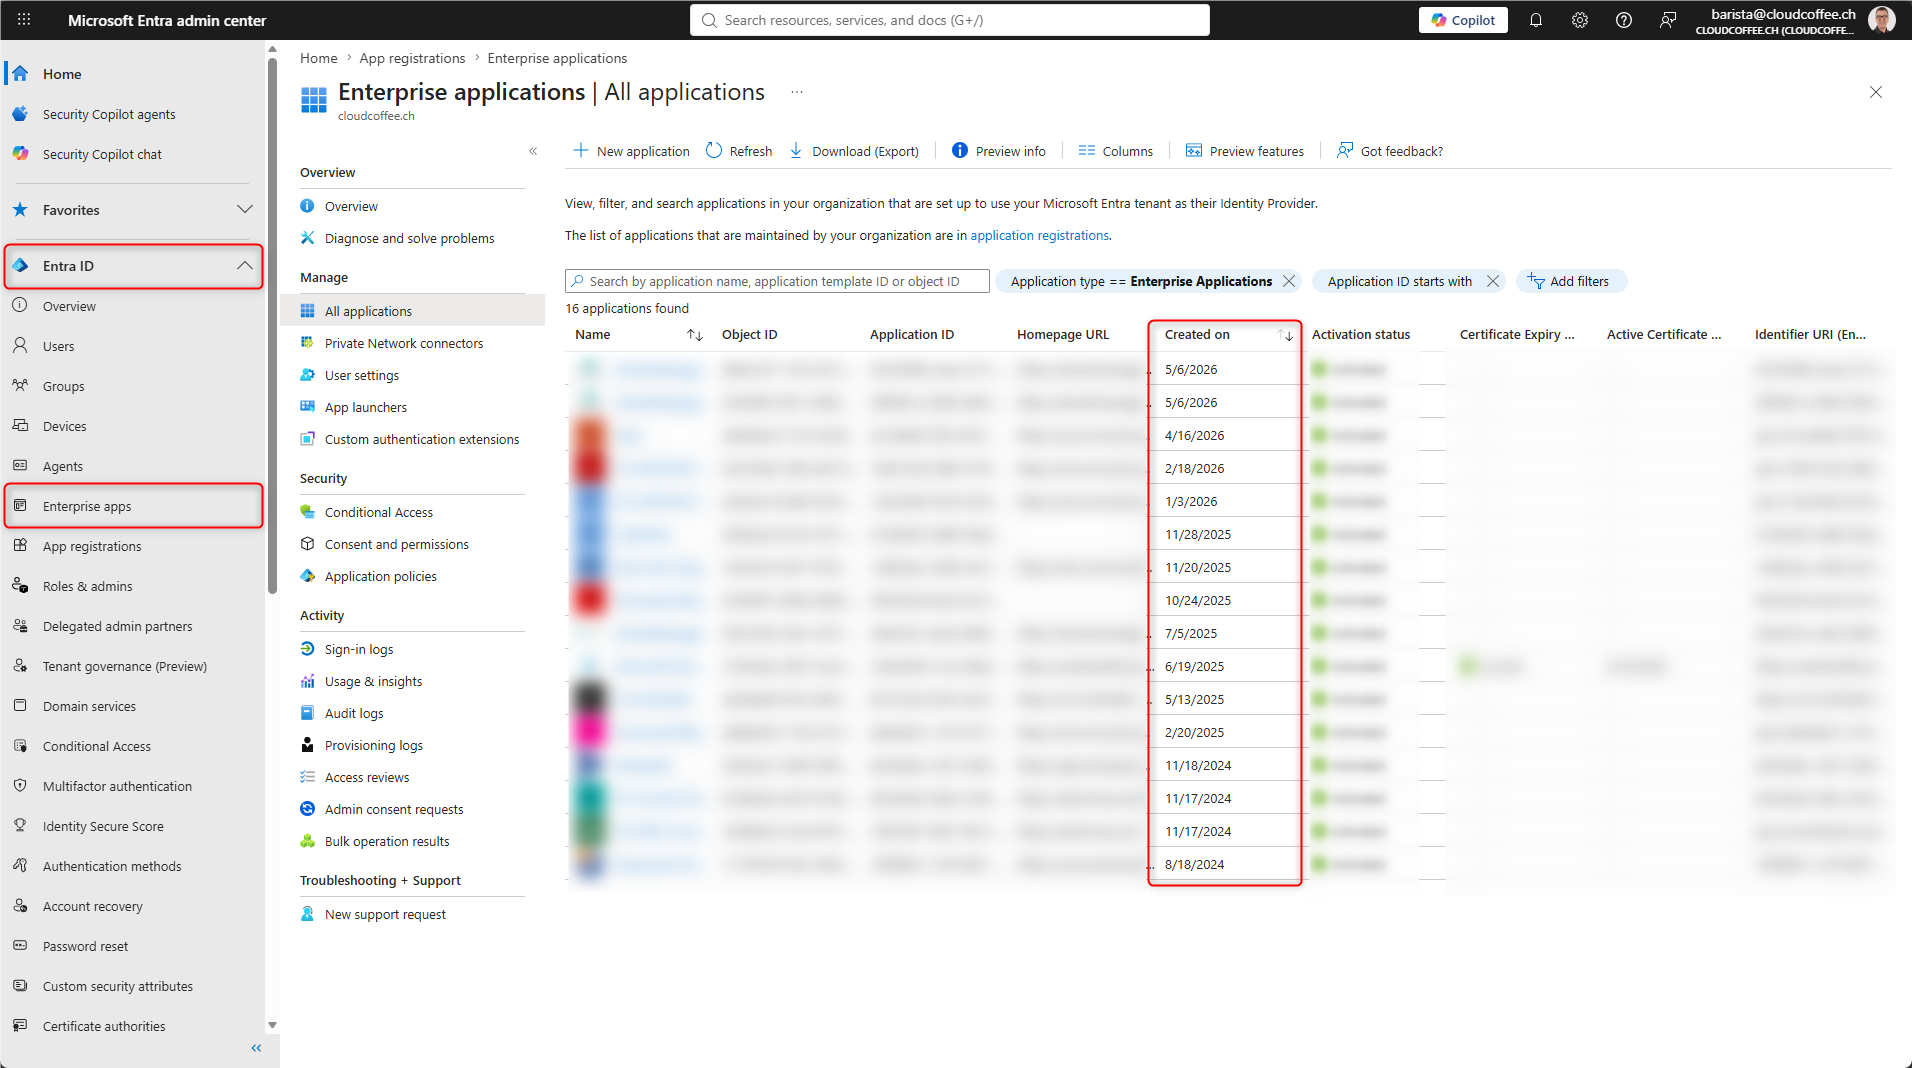This screenshot has height=1068, width=1912.
Task: Open Groups in left navigation
Action: pos(63,386)
